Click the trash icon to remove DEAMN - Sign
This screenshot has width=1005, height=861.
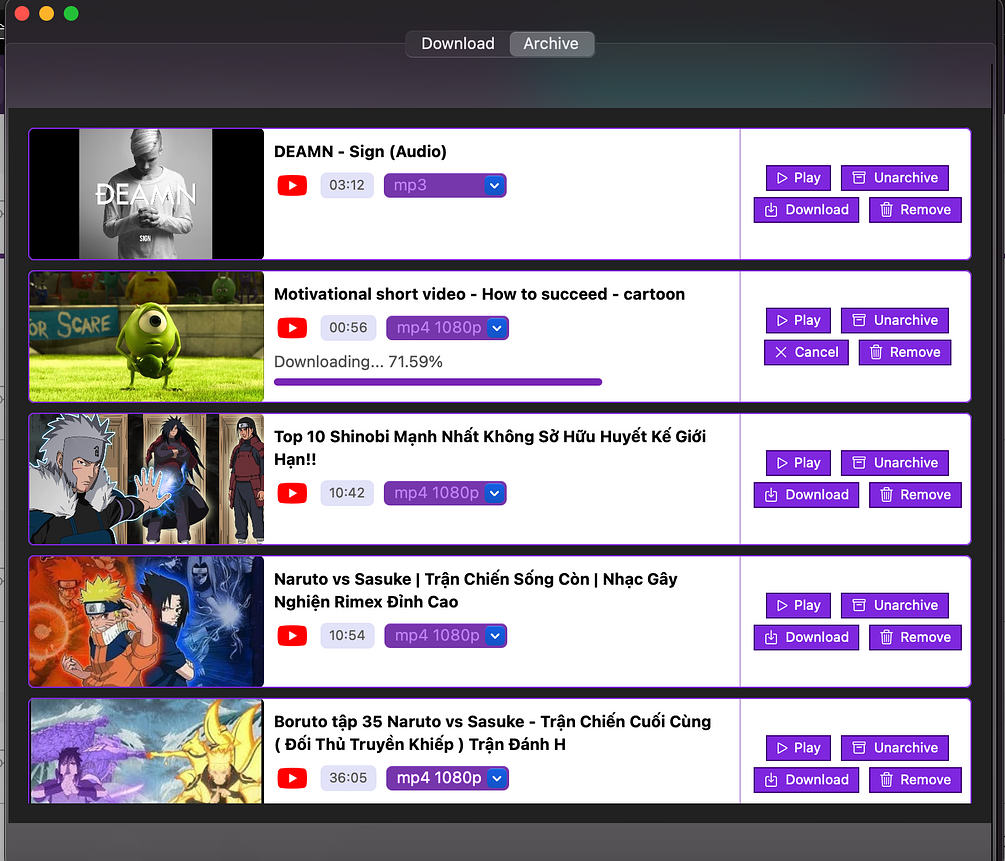888,209
